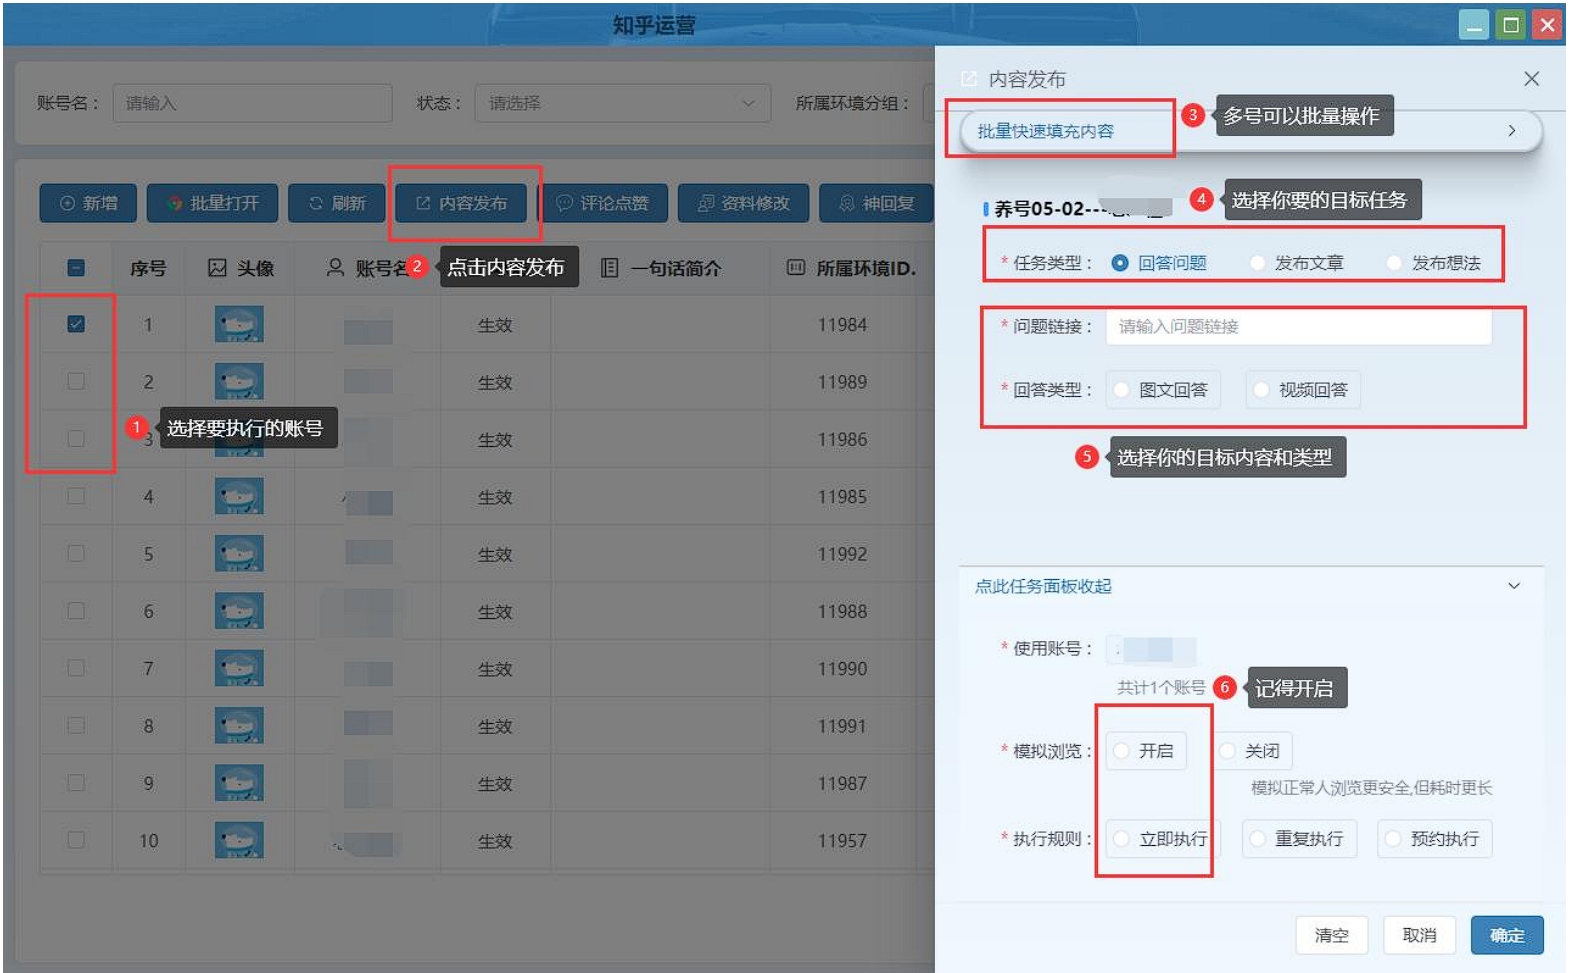Click the 刷新 refresh button
The image size is (1570, 973).
click(337, 203)
